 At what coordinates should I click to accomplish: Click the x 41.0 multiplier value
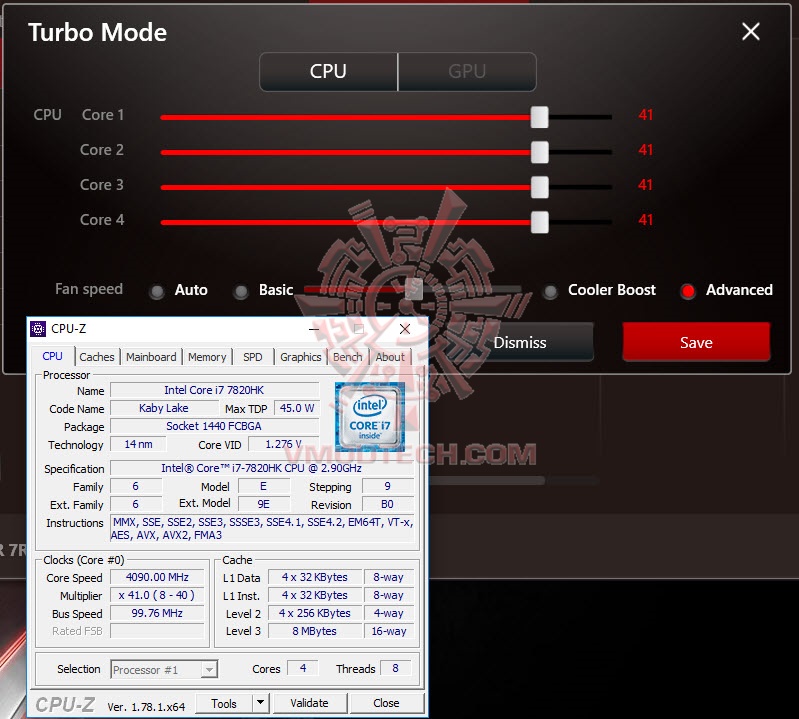(x=157, y=595)
